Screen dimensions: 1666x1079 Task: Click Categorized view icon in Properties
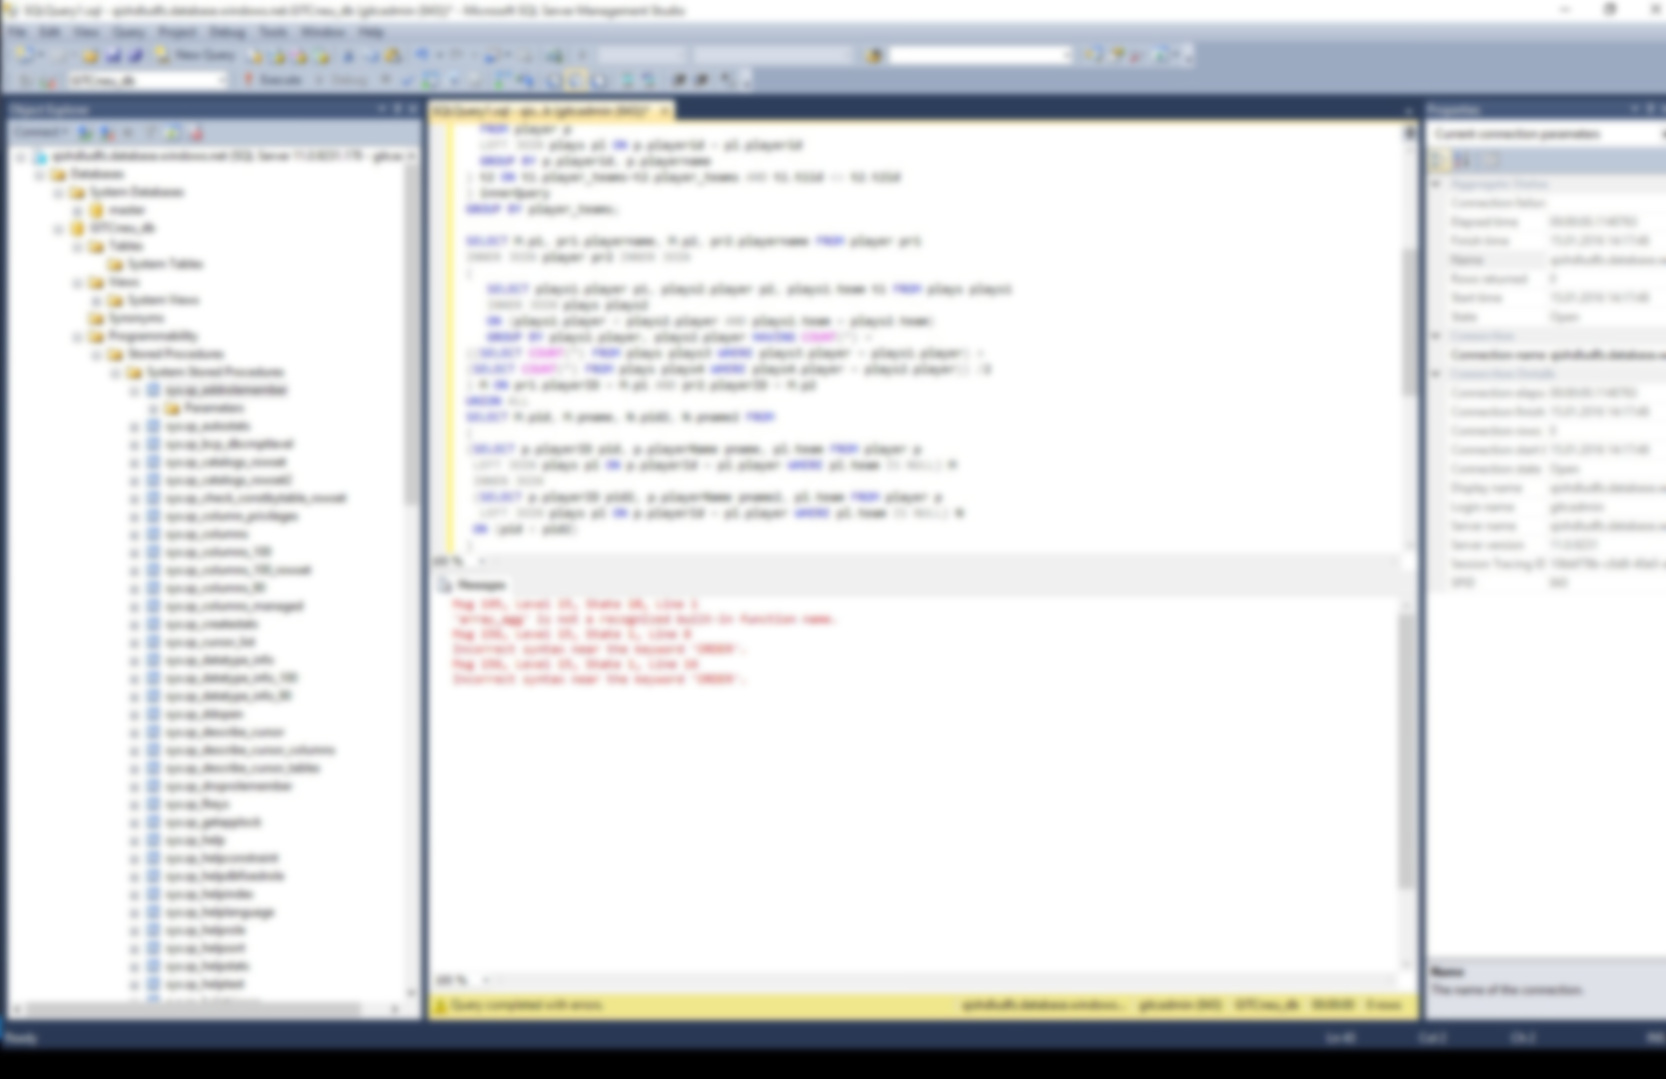point(1440,160)
